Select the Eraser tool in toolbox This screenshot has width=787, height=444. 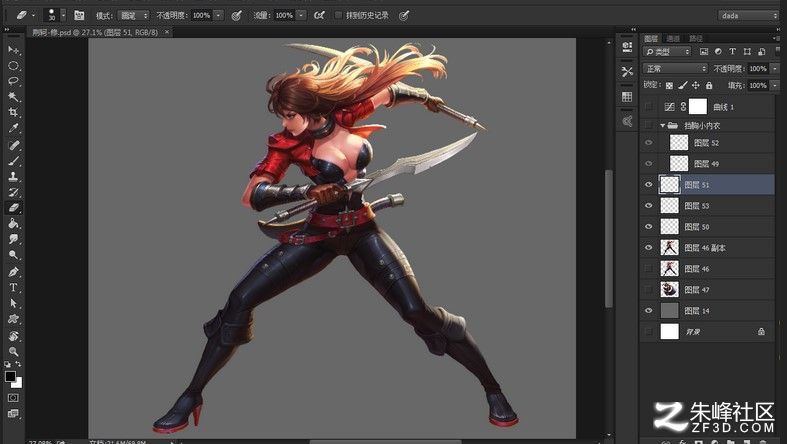pos(14,208)
